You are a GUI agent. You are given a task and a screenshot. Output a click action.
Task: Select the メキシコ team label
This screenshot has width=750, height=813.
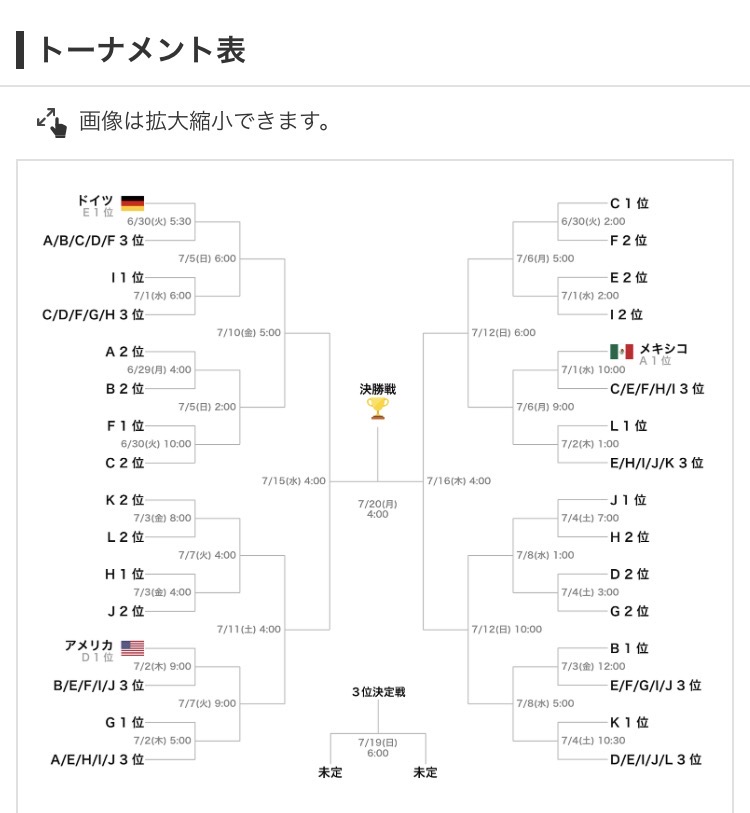(x=663, y=348)
